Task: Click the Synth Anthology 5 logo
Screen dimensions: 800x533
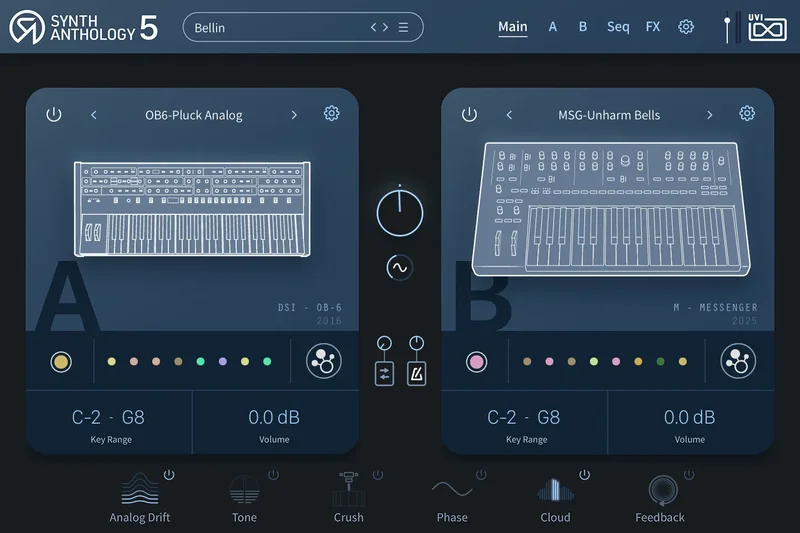Action: pos(84,28)
